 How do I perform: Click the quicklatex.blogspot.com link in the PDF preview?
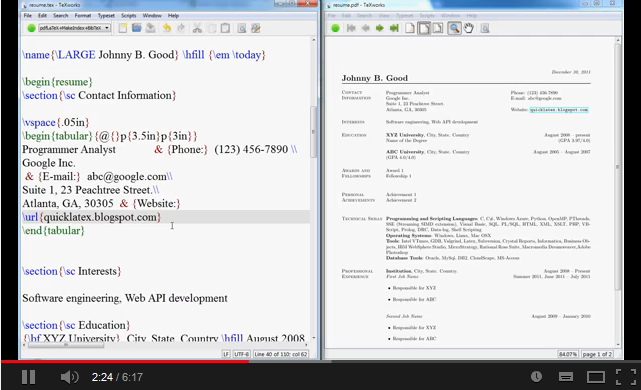coord(558,110)
